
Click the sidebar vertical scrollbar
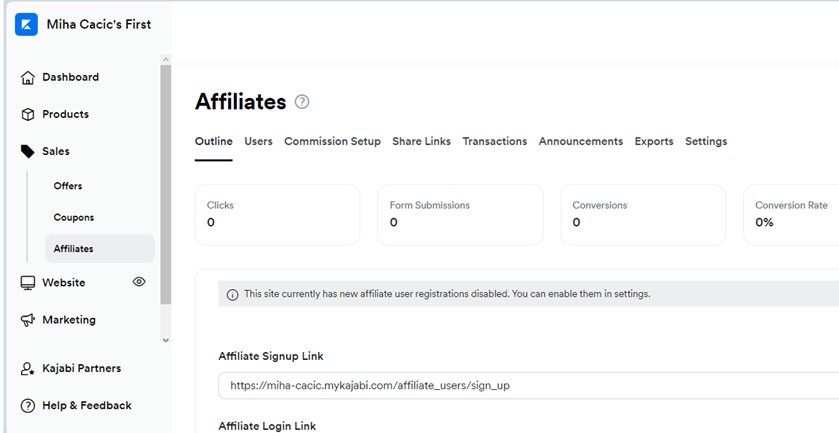click(166, 185)
